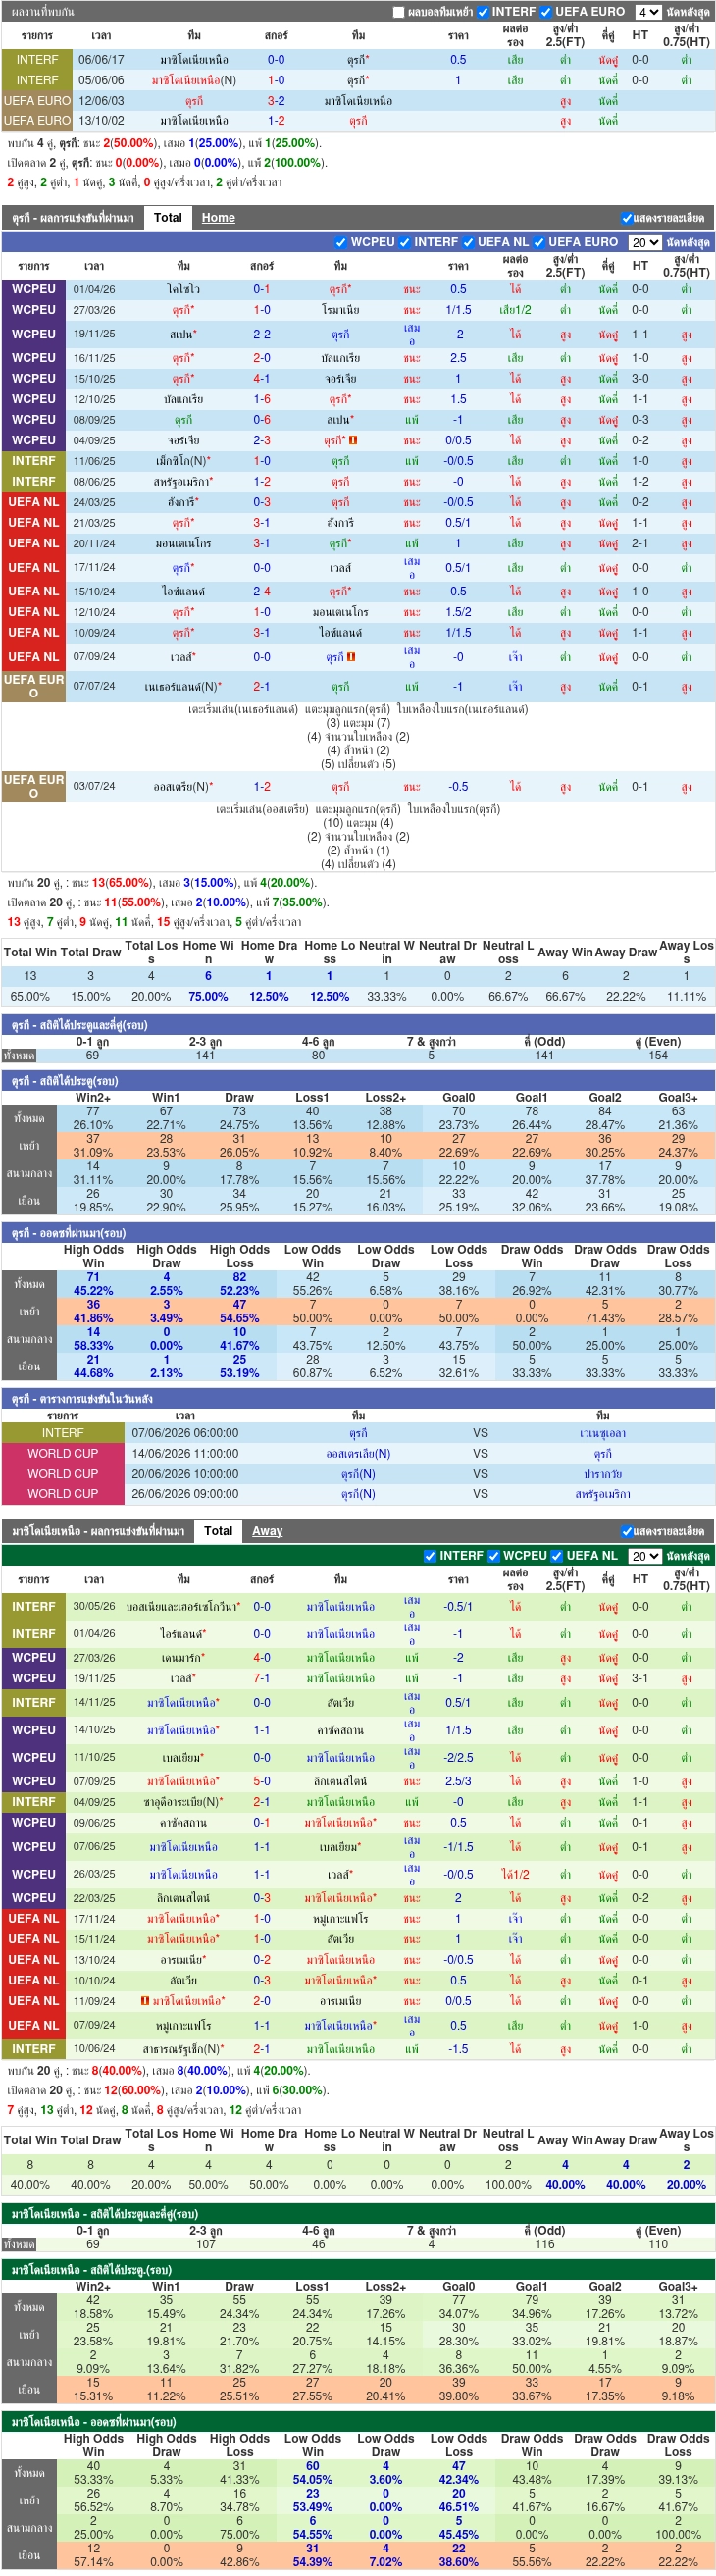Uncheck the INTERF filter in head-to-head section

(485, 12)
